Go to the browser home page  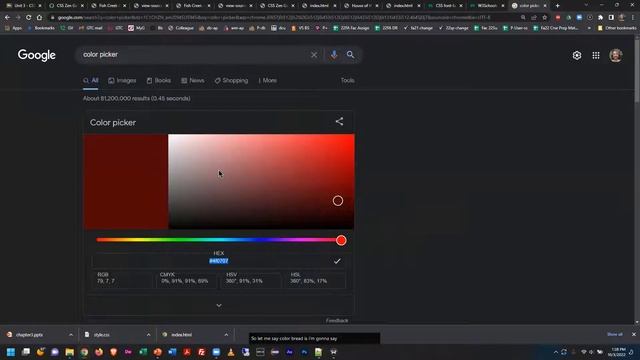pos(40,18)
